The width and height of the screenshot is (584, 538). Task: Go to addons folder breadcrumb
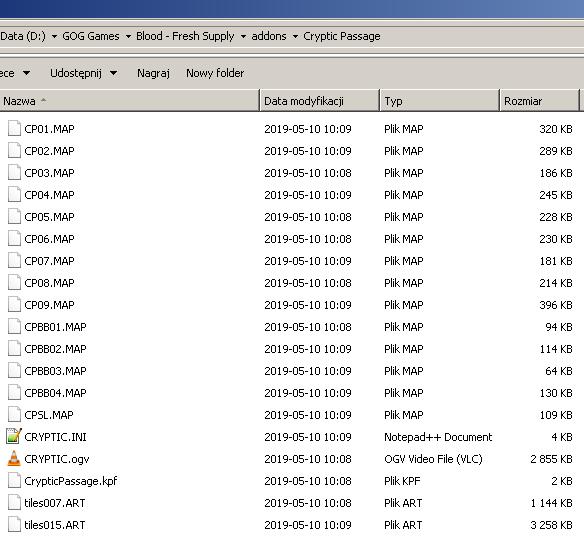pos(269,36)
